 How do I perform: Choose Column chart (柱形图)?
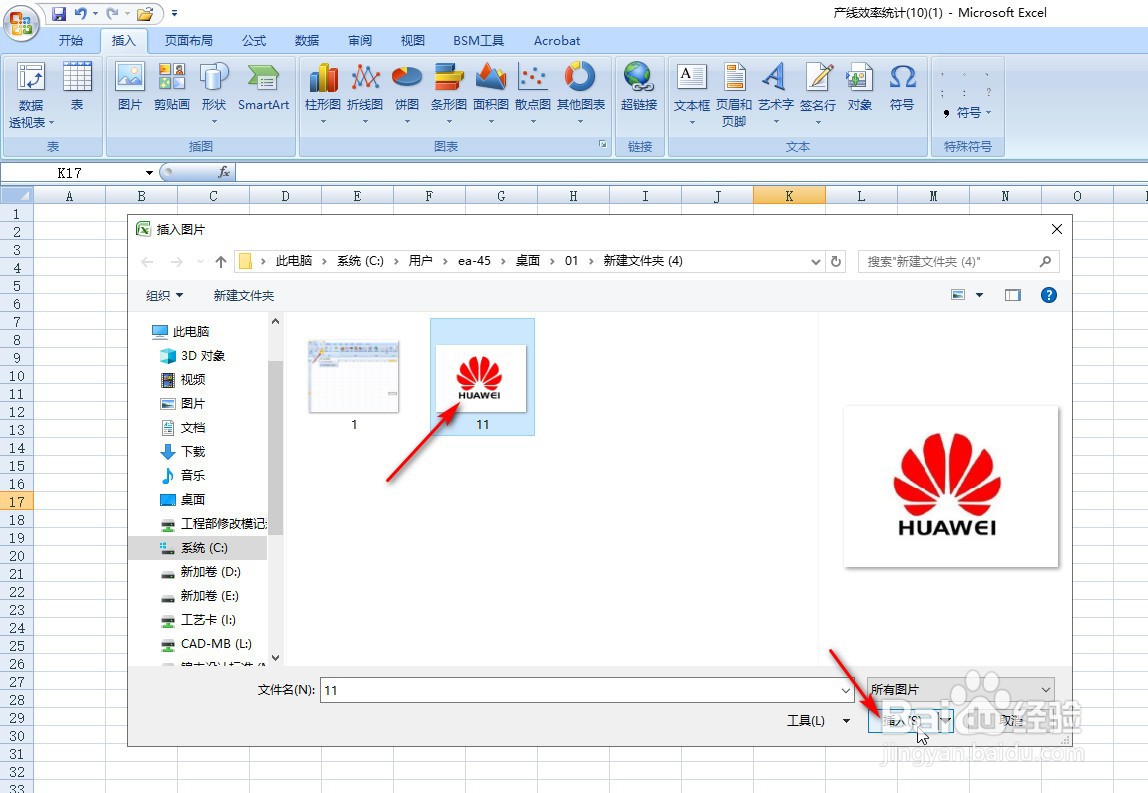point(323,92)
